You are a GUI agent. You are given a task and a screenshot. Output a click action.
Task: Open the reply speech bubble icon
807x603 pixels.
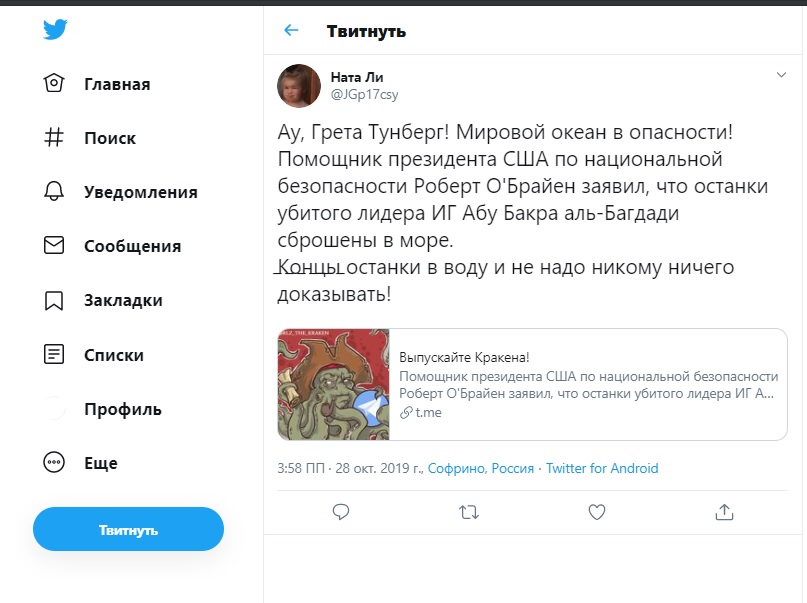(341, 512)
